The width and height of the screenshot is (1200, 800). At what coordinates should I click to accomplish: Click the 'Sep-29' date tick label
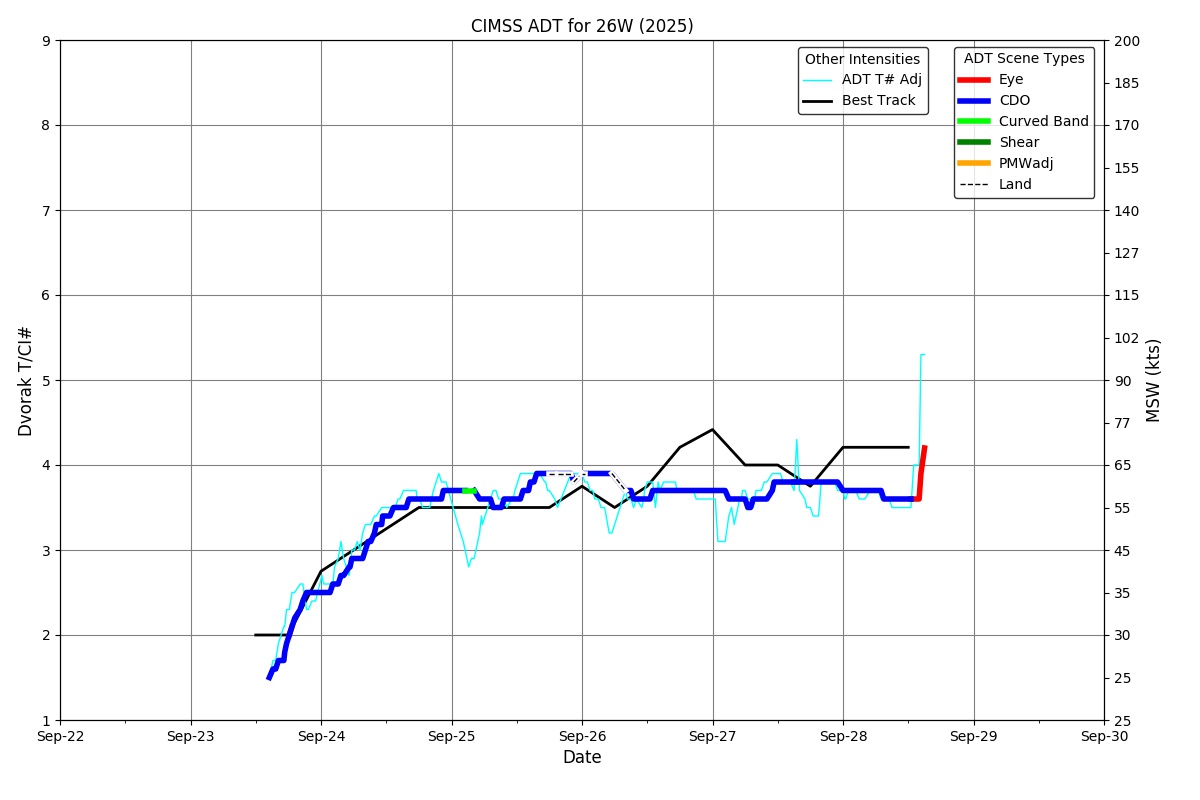pyautogui.click(x=974, y=737)
